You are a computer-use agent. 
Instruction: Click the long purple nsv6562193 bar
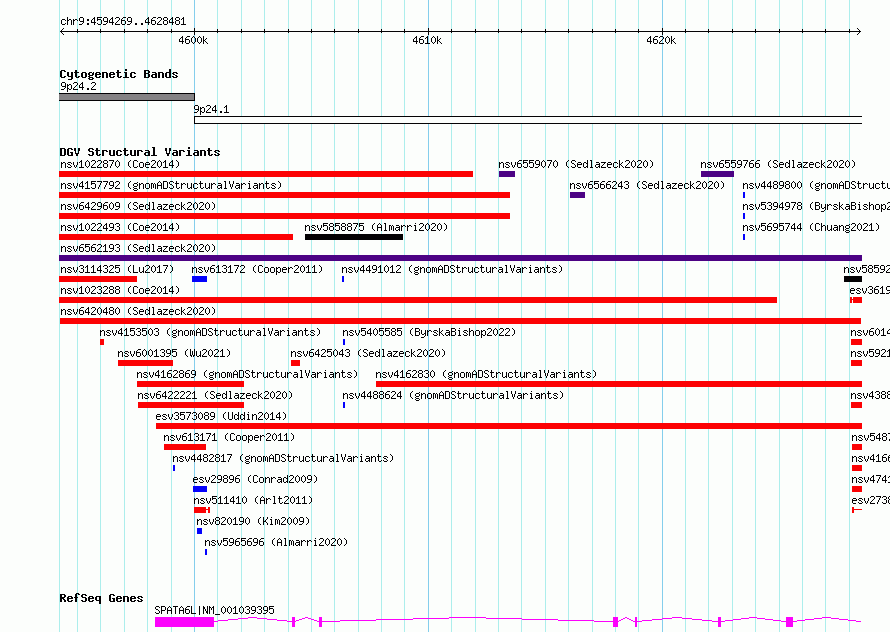460,258
